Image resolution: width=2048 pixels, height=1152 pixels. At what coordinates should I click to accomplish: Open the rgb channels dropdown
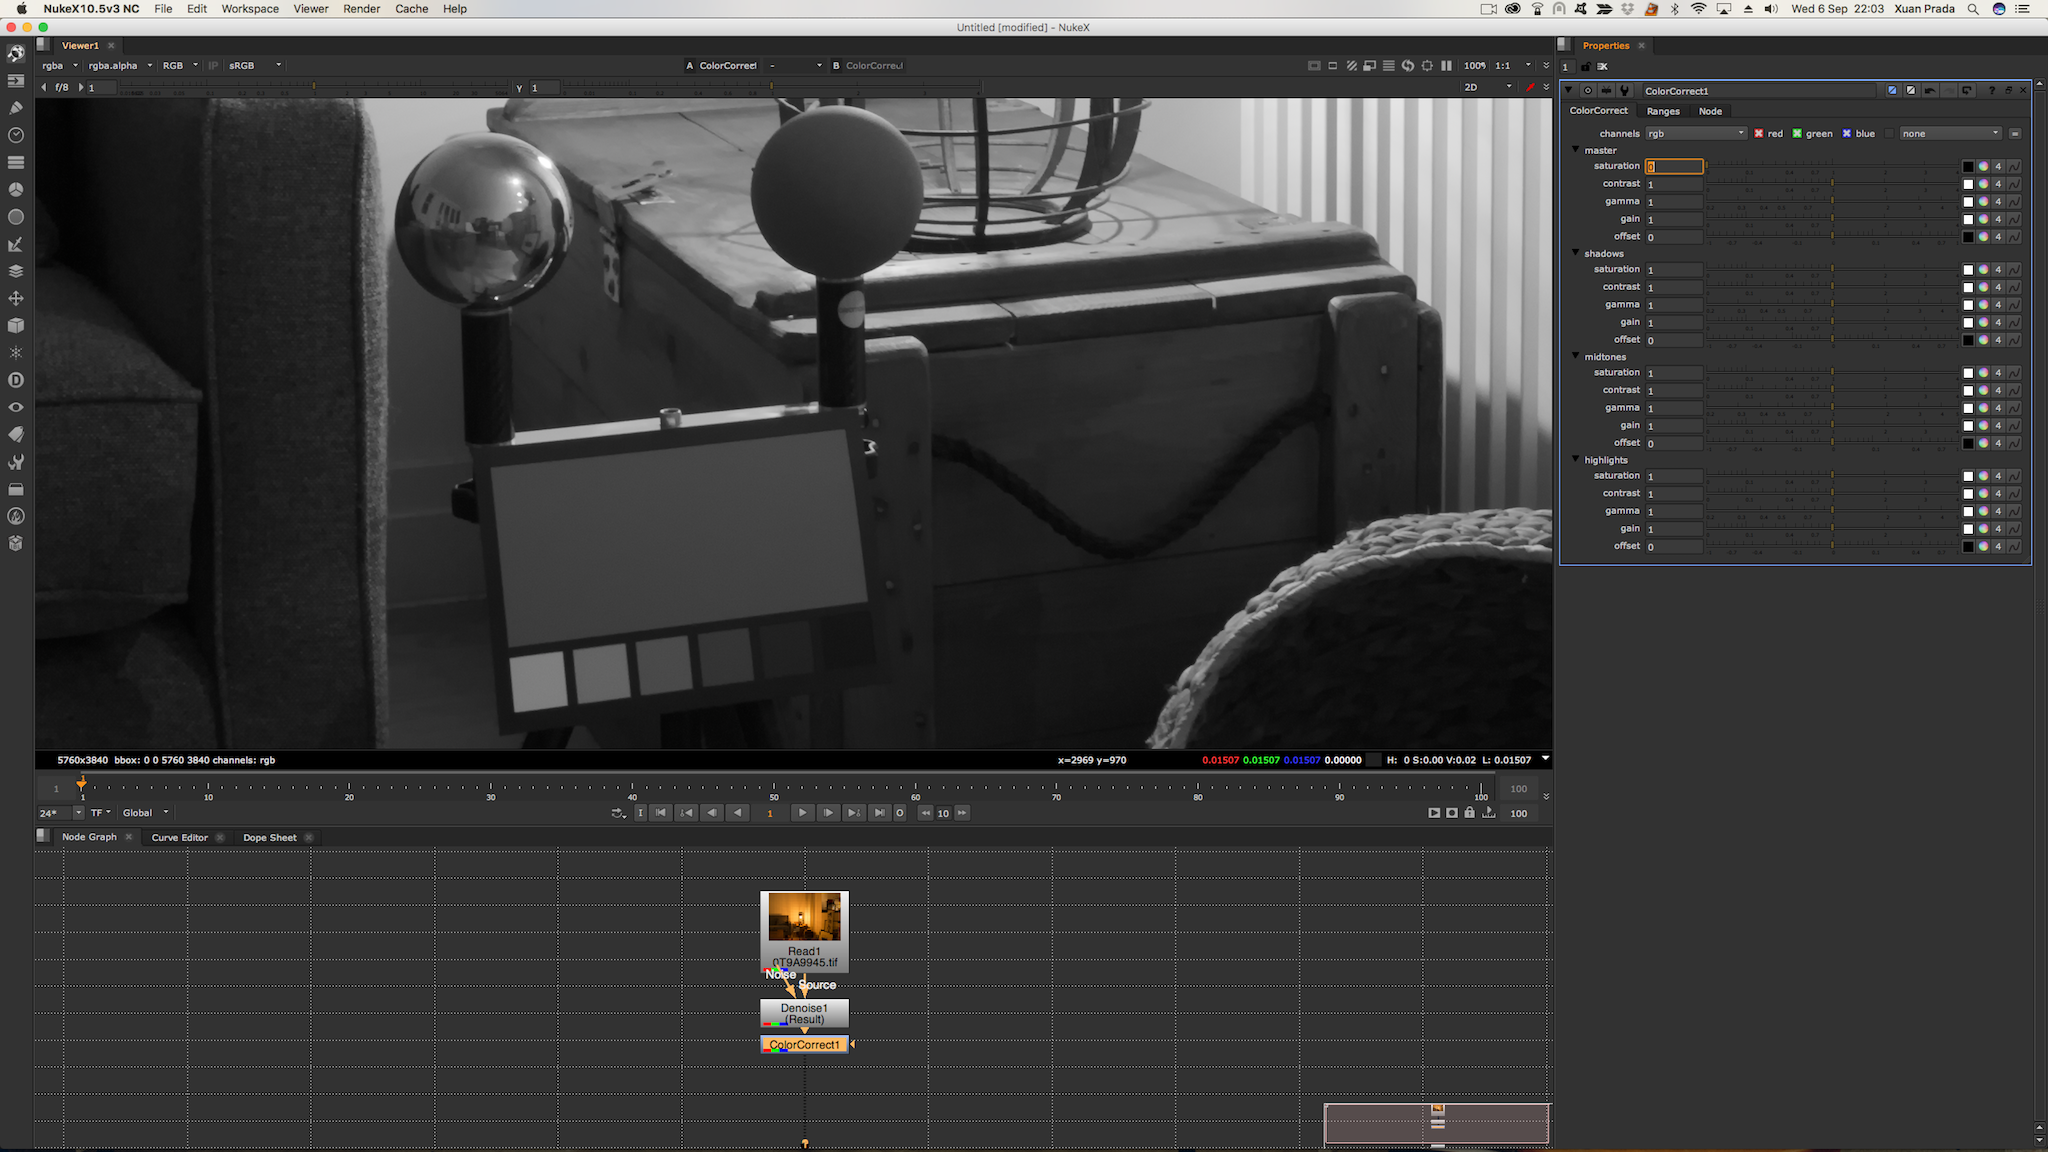pos(1695,133)
